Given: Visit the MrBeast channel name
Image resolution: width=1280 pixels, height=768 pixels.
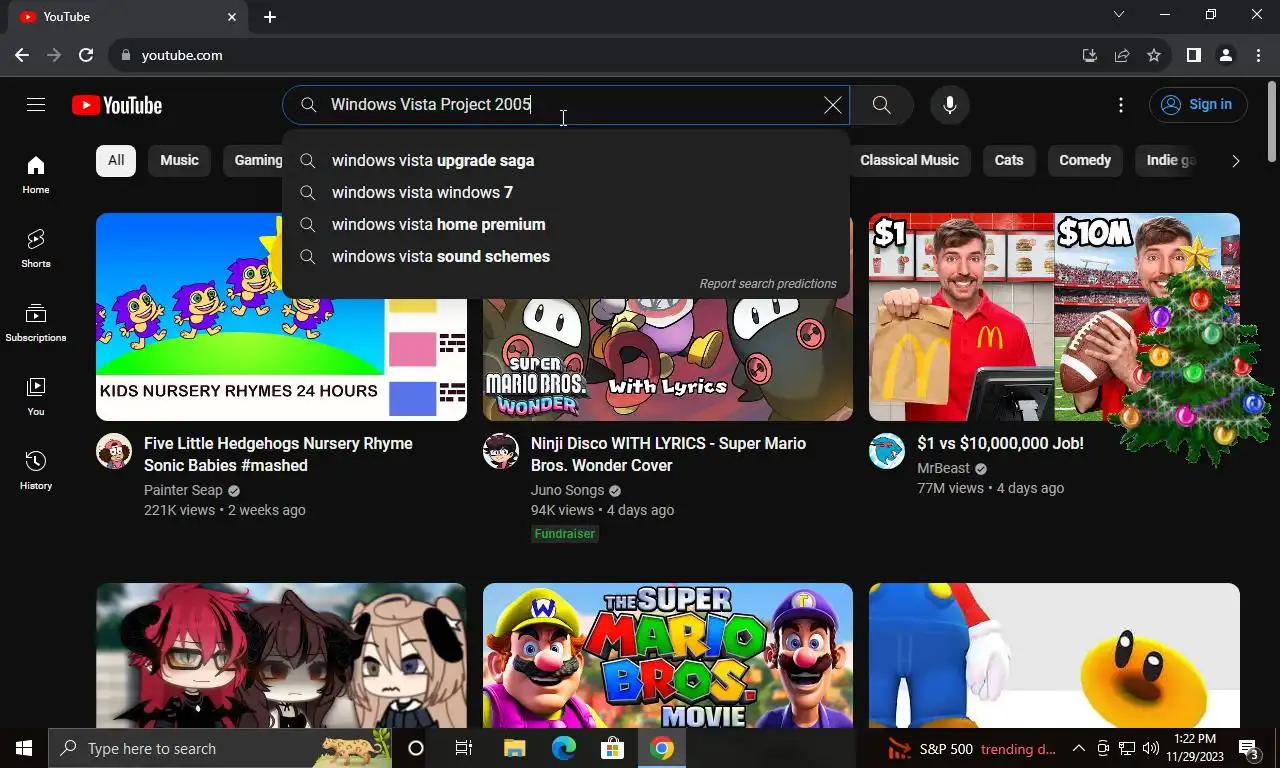Looking at the screenshot, I should (944, 468).
